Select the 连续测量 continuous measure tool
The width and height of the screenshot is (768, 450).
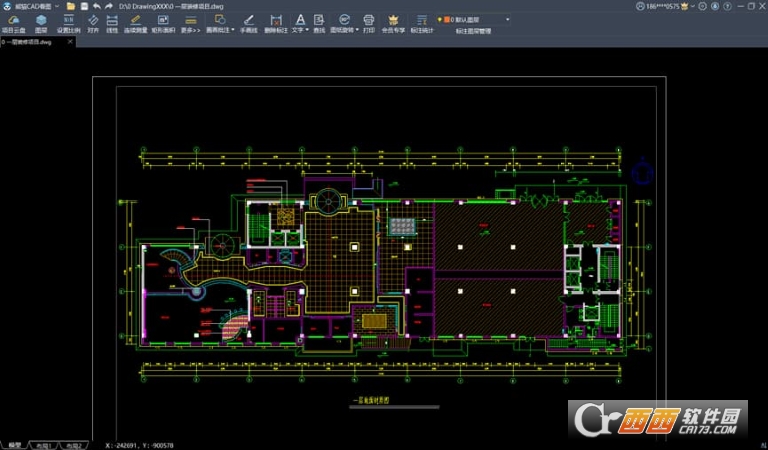[x=136, y=24]
